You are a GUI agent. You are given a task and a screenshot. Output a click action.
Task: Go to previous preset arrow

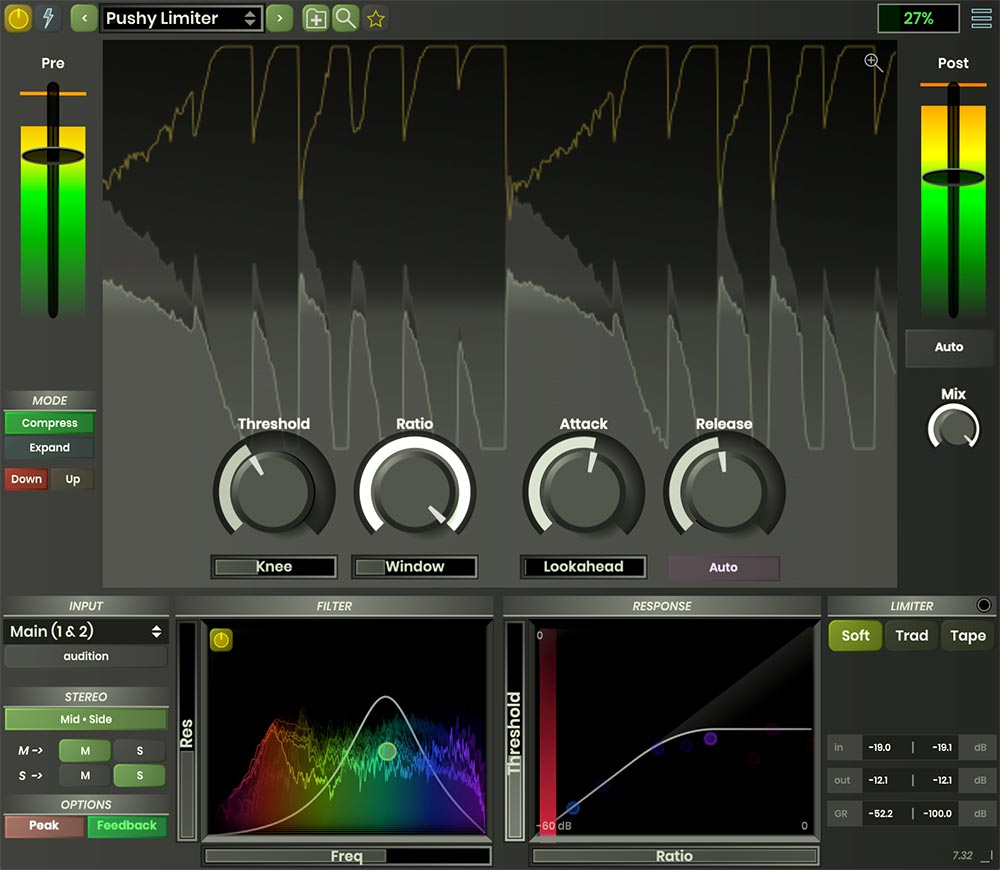tap(84, 18)
